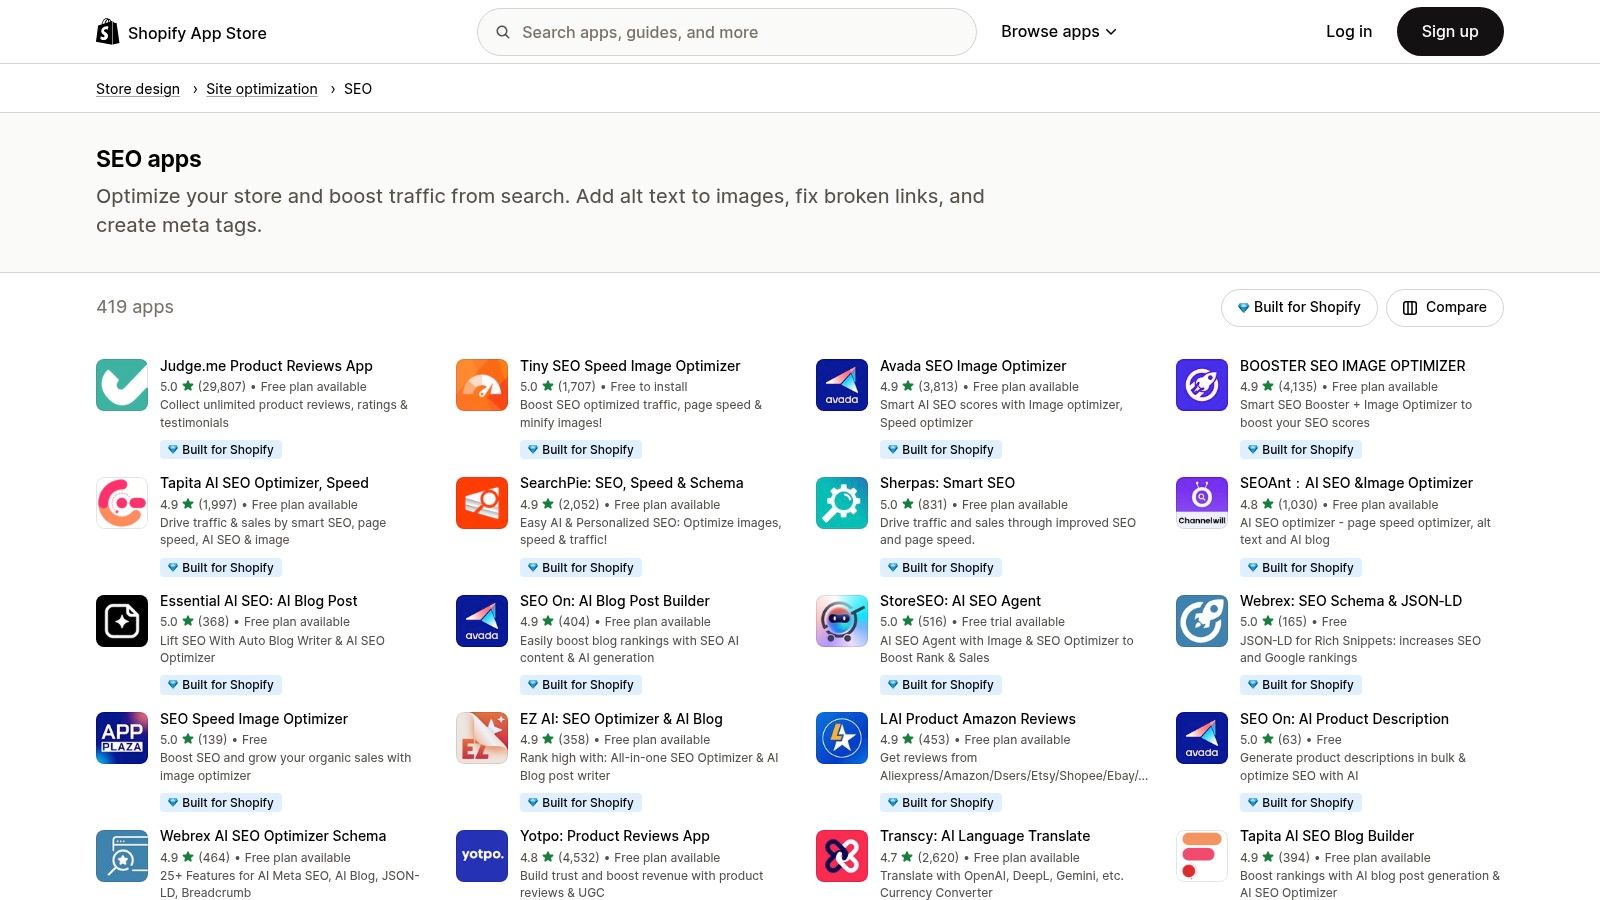Open Transcy: AI Language Translate title
This screenshot has height=900, width=1600.
point(985,836)
